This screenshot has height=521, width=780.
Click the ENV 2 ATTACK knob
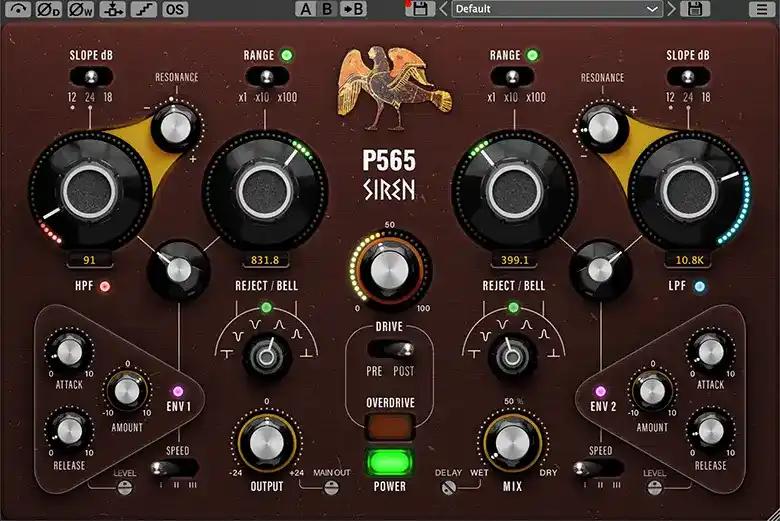(x=711, y=352)
